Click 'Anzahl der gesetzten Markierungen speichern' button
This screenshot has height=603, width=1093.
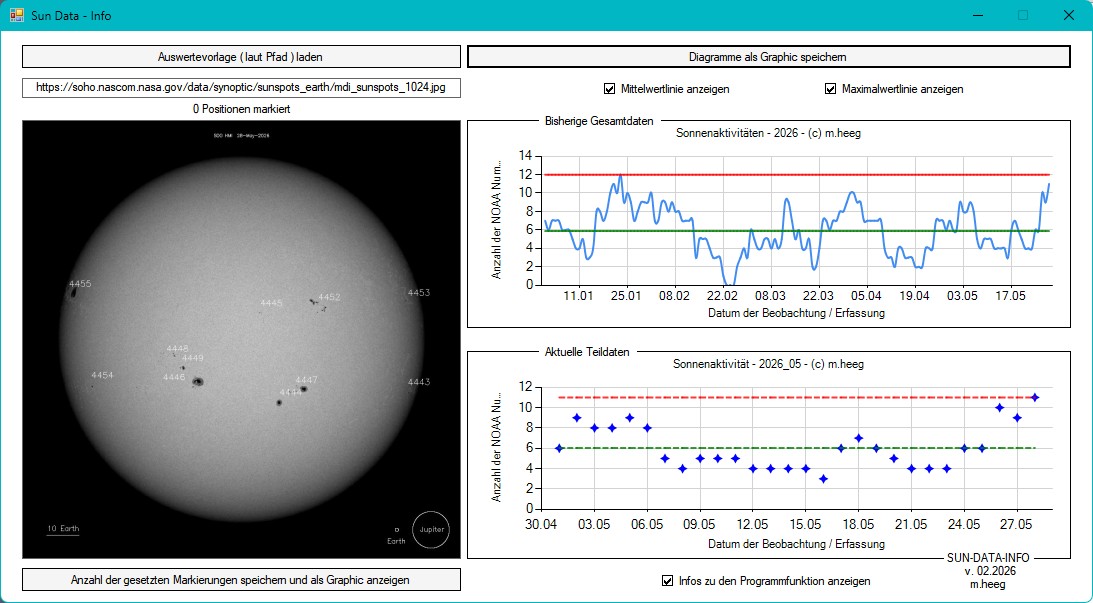coord(241,579)
